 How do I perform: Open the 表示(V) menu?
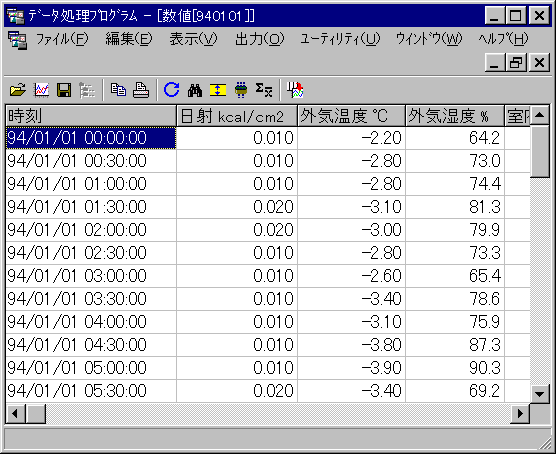coord(193,39)
